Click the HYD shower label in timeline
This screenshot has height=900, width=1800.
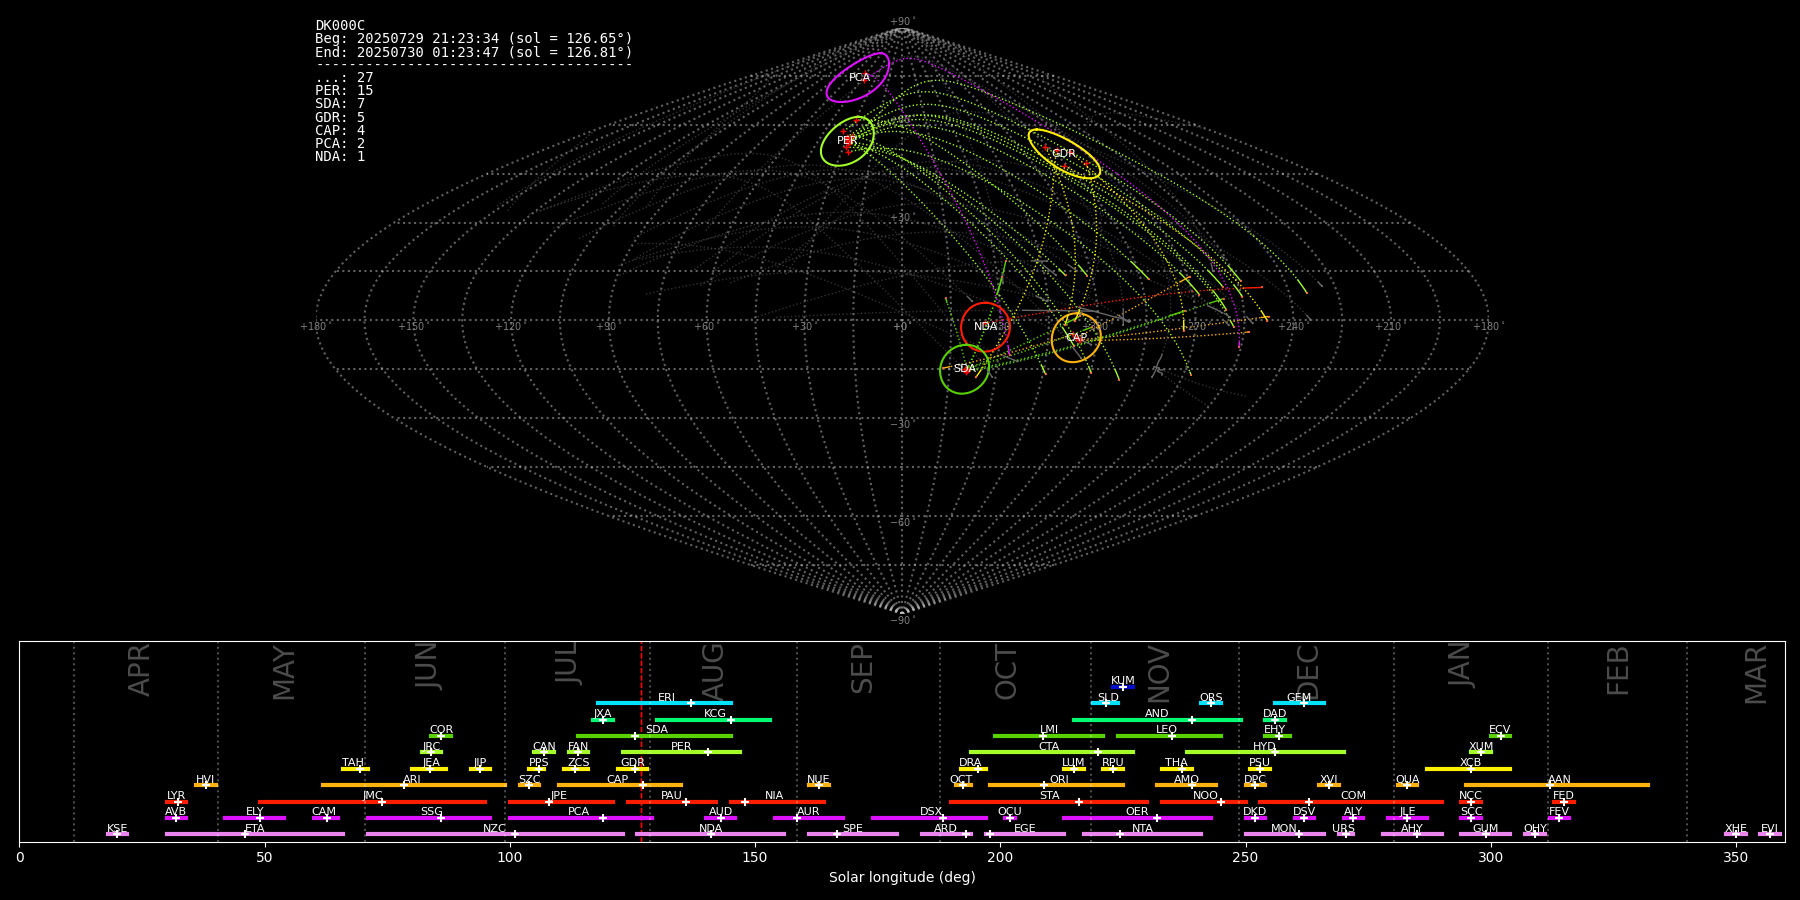1265,747
